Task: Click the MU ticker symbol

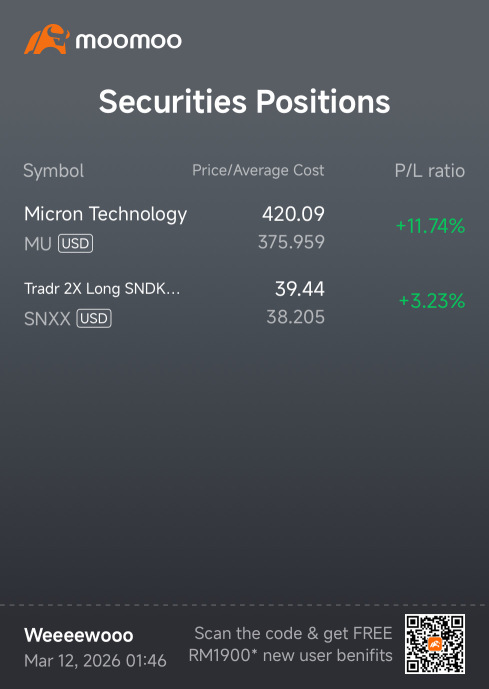Action: coord(38,244)
